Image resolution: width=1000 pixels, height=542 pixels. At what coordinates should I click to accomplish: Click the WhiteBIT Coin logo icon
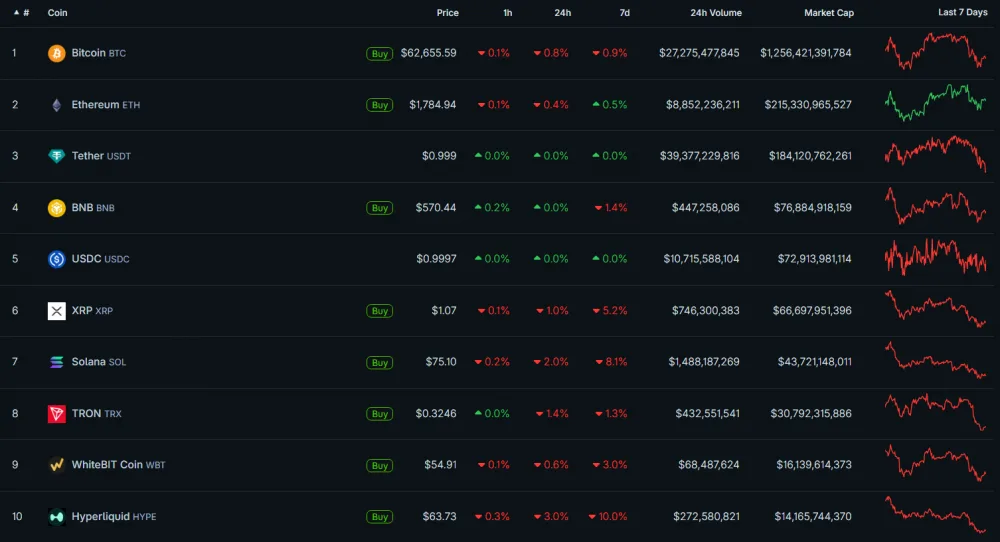point(56,465)
